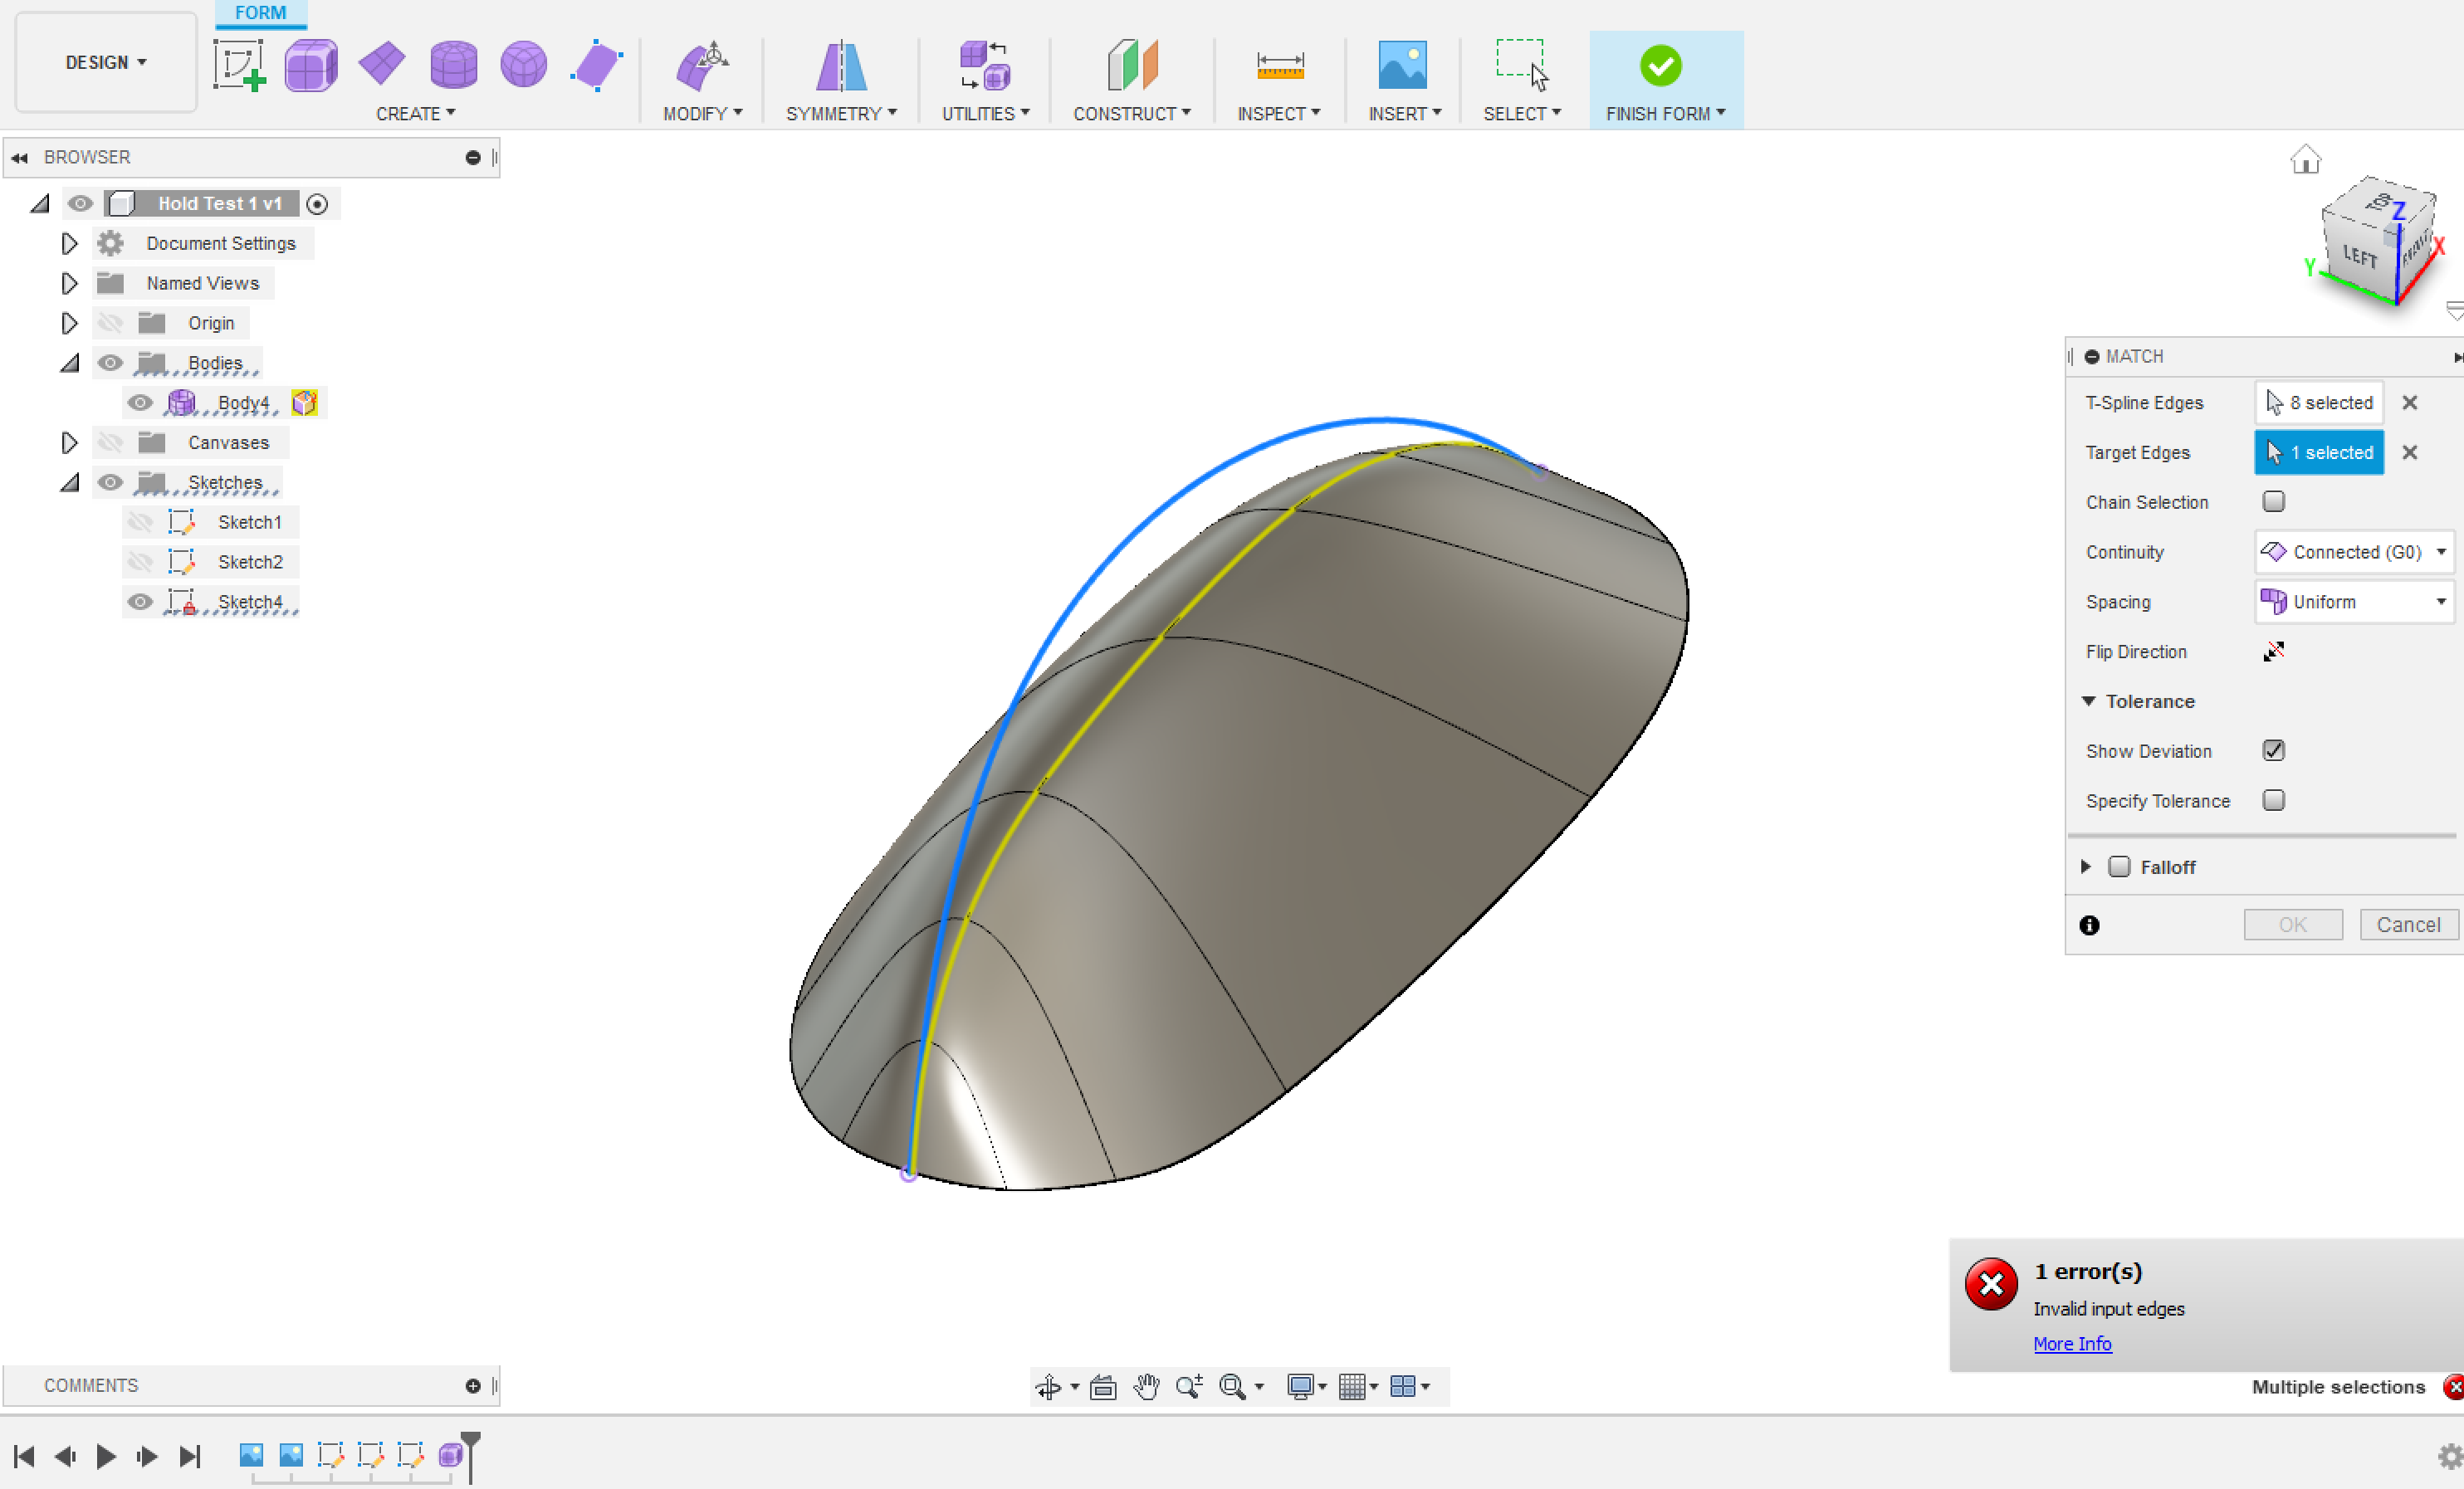
Task: Expand the Falloff section
Action: [2086, 867]
